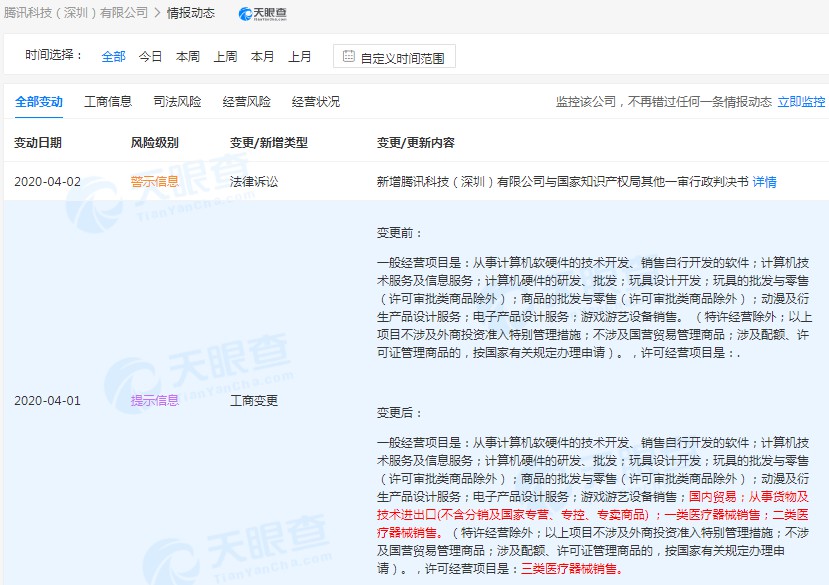829x585 pixels.
Task: Click the 变更后 label
Action: click(400, 413)
